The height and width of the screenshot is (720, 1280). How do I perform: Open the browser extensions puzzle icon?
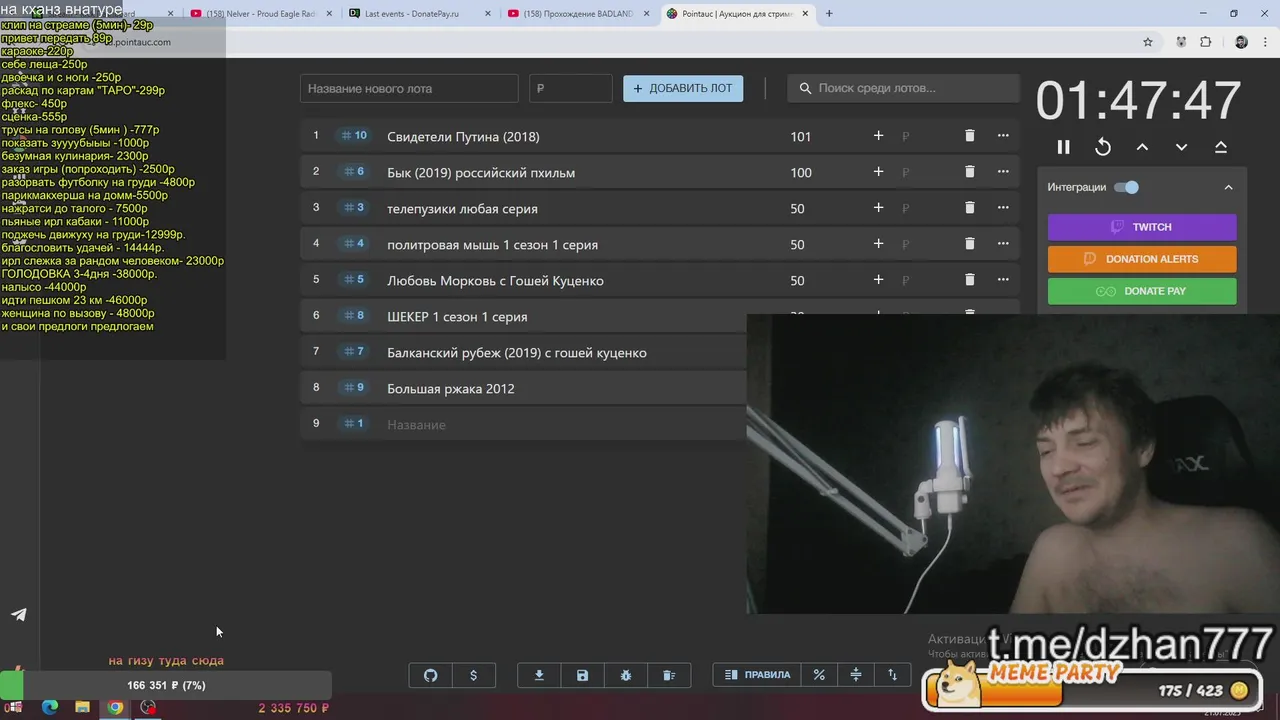tap(1205, 42)
